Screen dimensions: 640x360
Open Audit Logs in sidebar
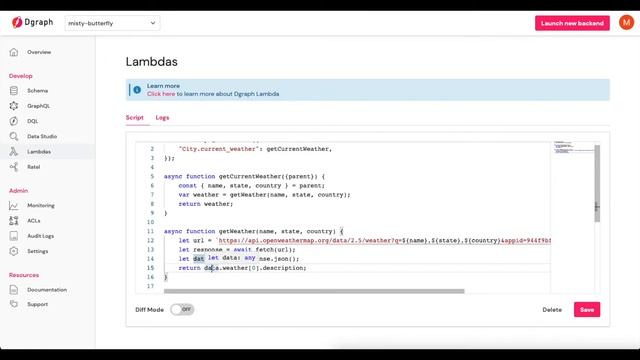click(40, 236)
